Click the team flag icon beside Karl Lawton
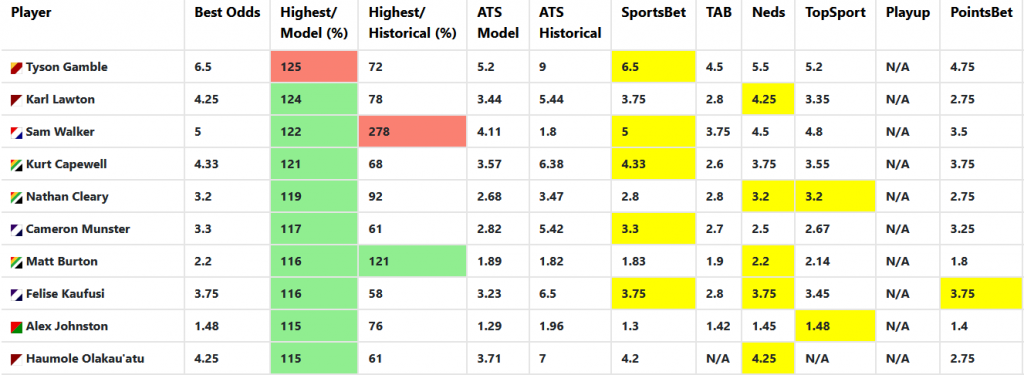 coord(17,100)
